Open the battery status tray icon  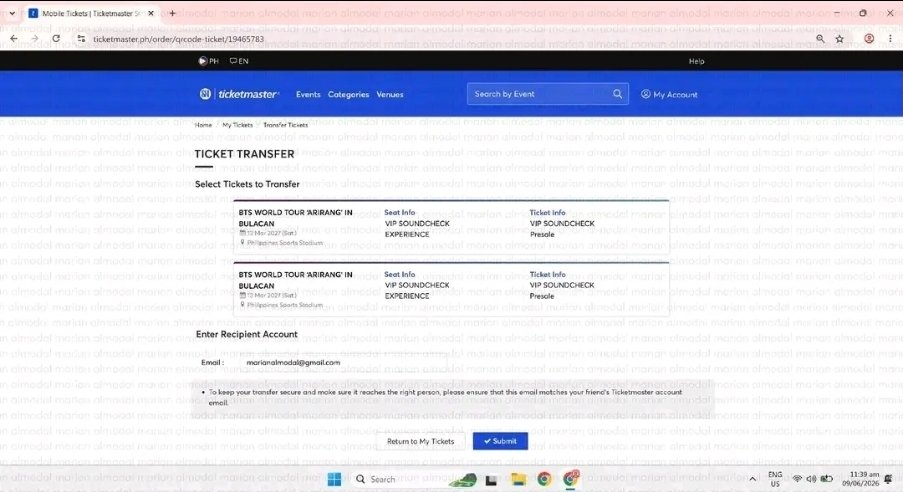pos(826,479)
